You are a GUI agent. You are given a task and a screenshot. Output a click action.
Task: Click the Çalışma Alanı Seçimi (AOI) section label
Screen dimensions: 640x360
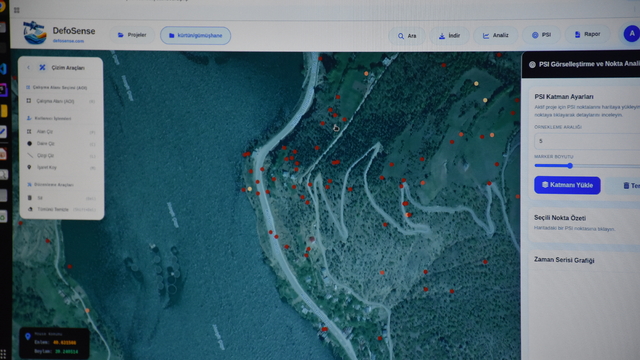click(x=60, y=87)
